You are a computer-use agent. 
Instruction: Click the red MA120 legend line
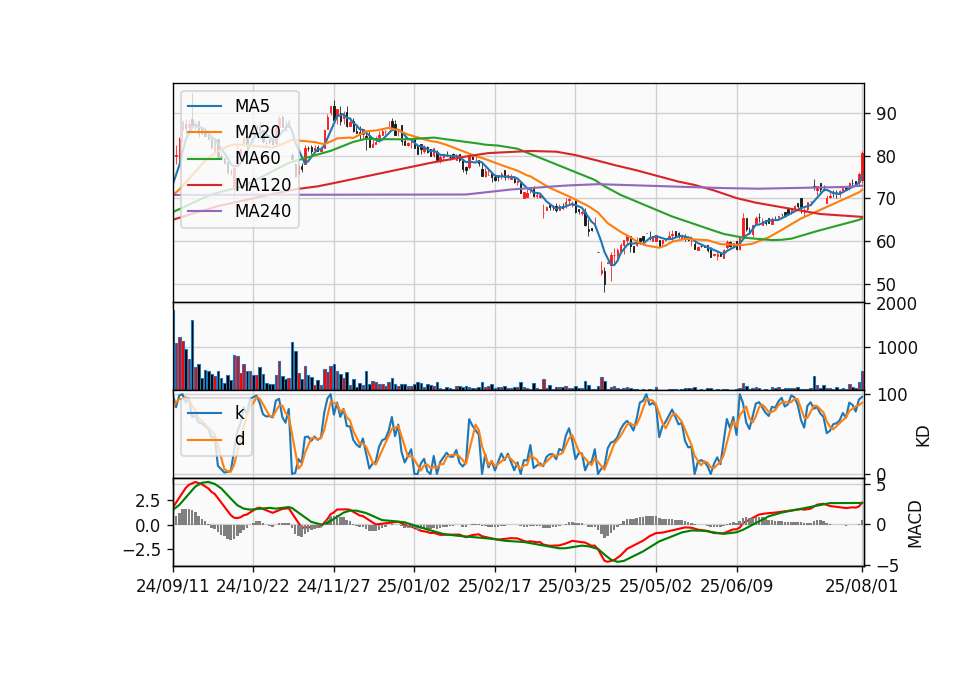tap(204, 185)
